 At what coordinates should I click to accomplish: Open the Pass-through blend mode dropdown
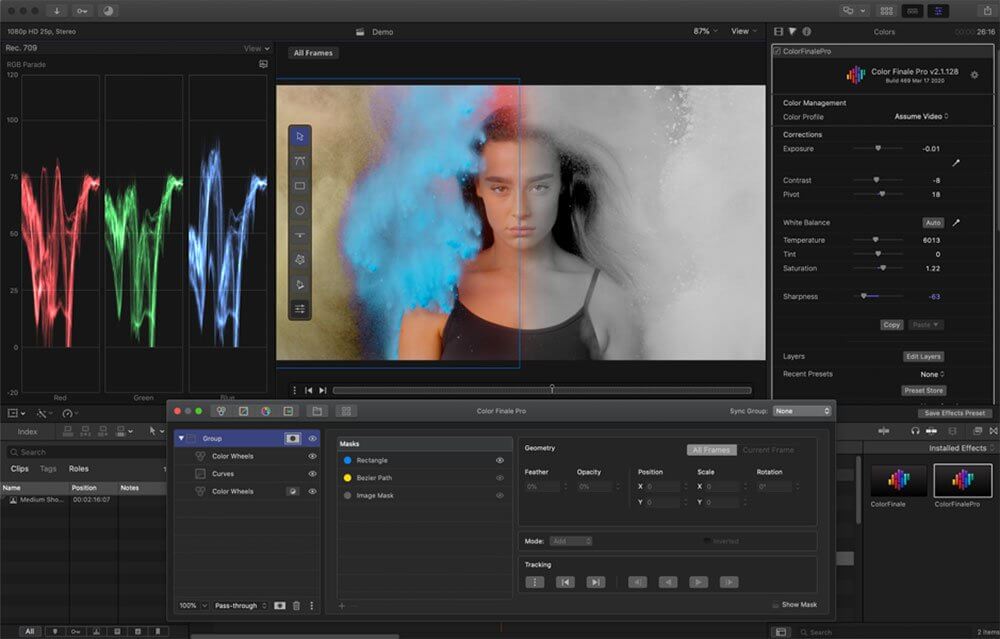(x=241, y=606)
